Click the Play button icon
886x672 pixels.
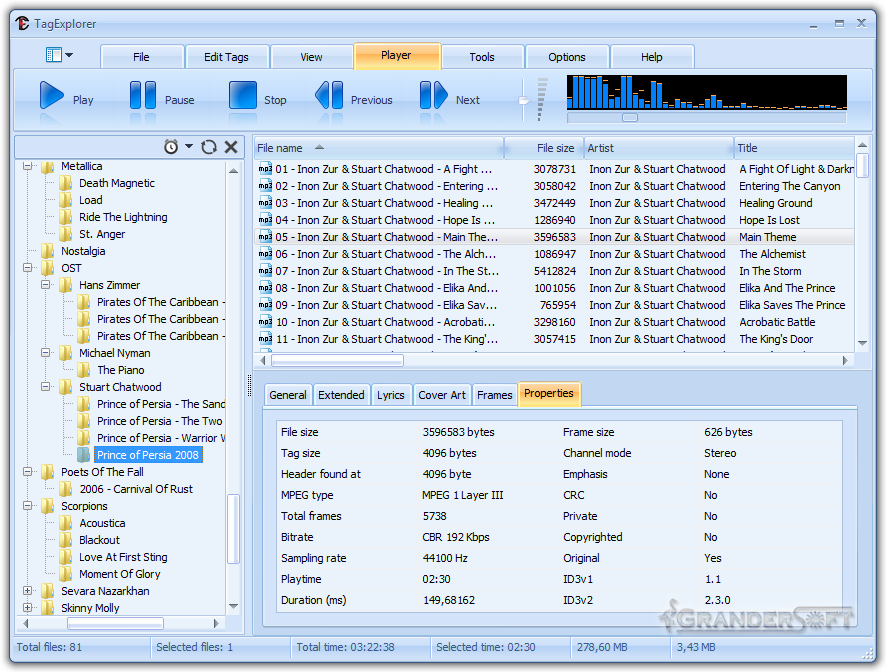(52, 96)
